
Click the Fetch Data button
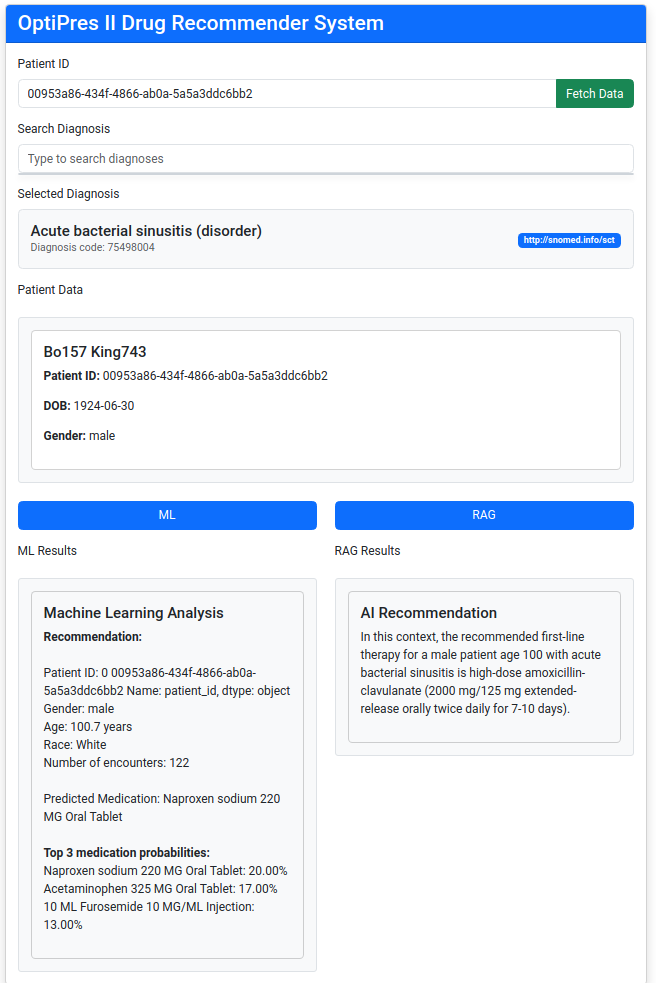coord(594,93)
